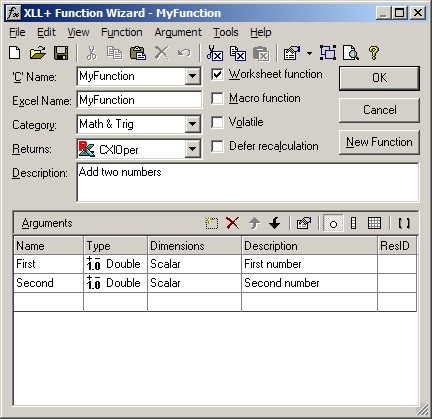Click the print preview magnifier icon
The image size is (432, 419).
(351, 53)
